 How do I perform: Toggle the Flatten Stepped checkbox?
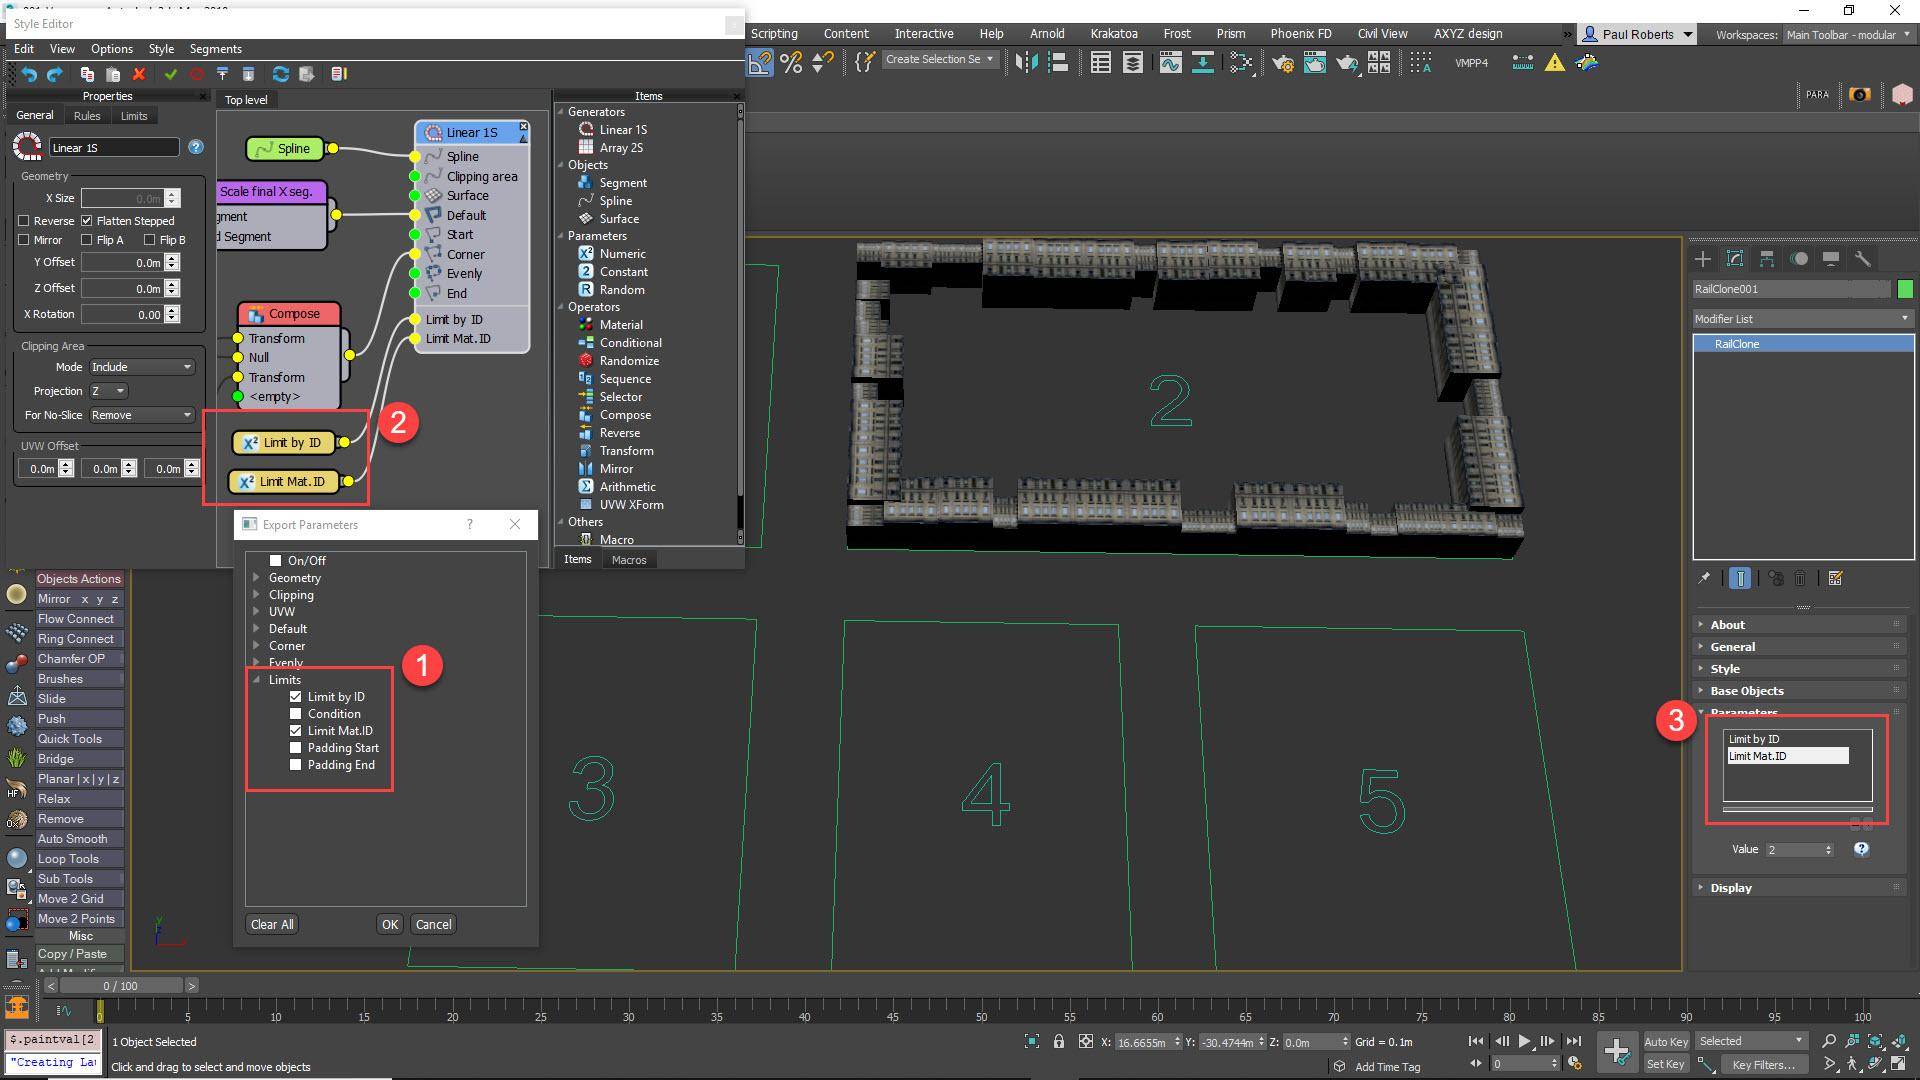[88, 220]
